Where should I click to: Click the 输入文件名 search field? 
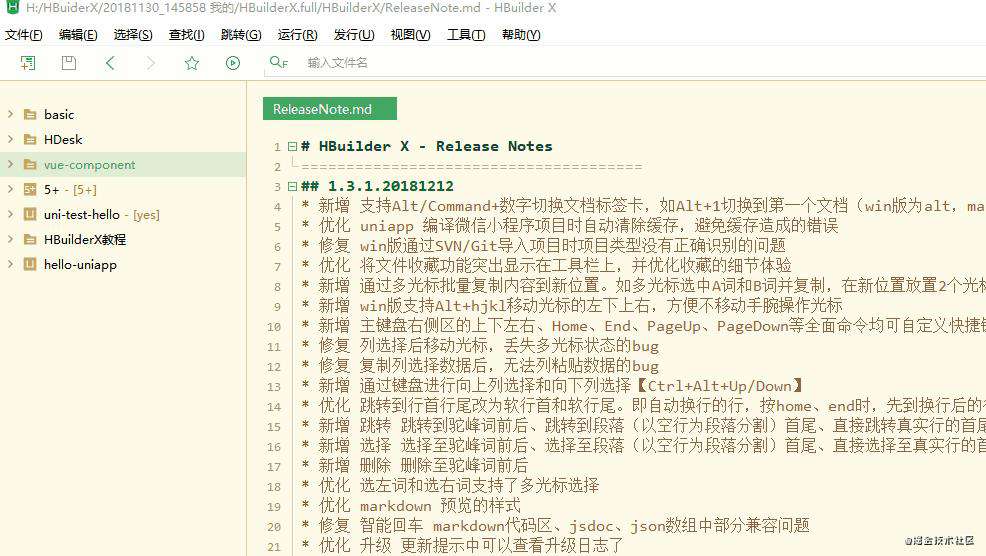(338, 63)
